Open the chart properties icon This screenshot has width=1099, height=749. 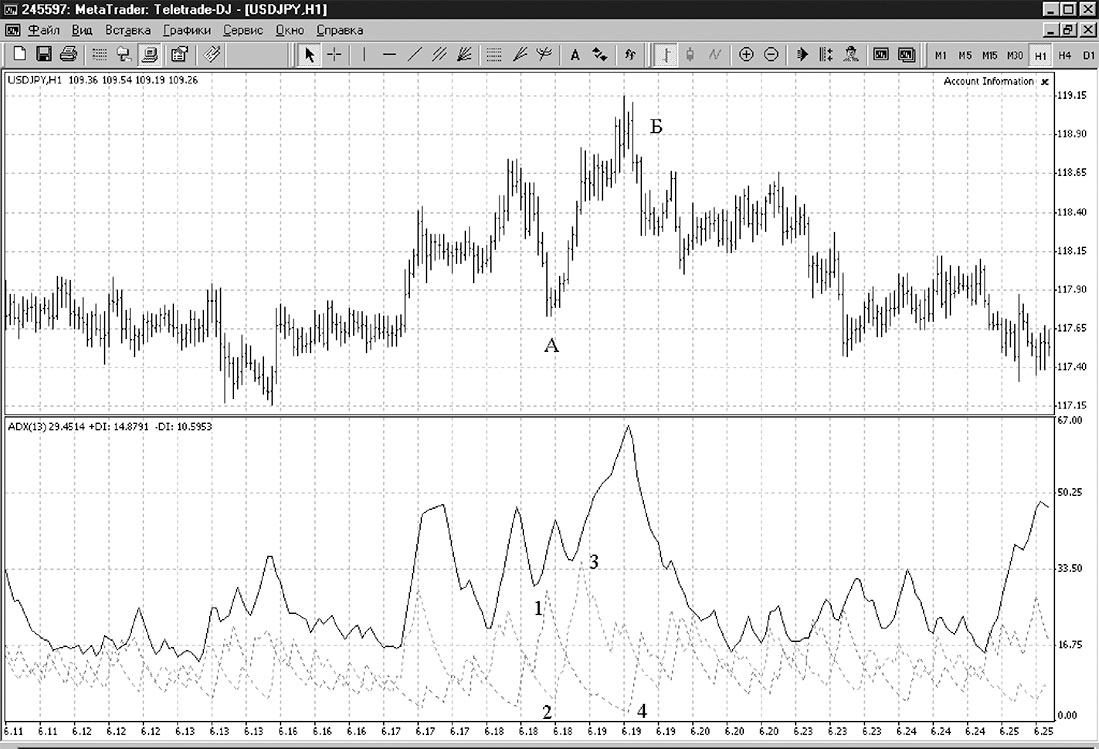coord(179,54)
